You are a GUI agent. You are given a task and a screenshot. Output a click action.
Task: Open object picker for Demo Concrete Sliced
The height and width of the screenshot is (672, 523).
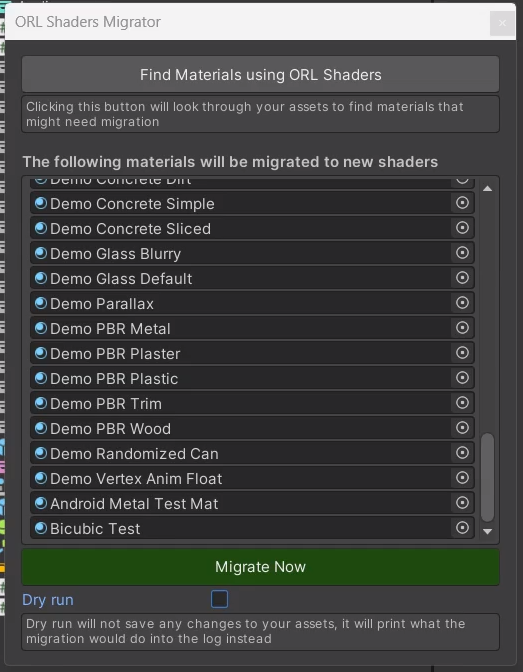point(462,228)
